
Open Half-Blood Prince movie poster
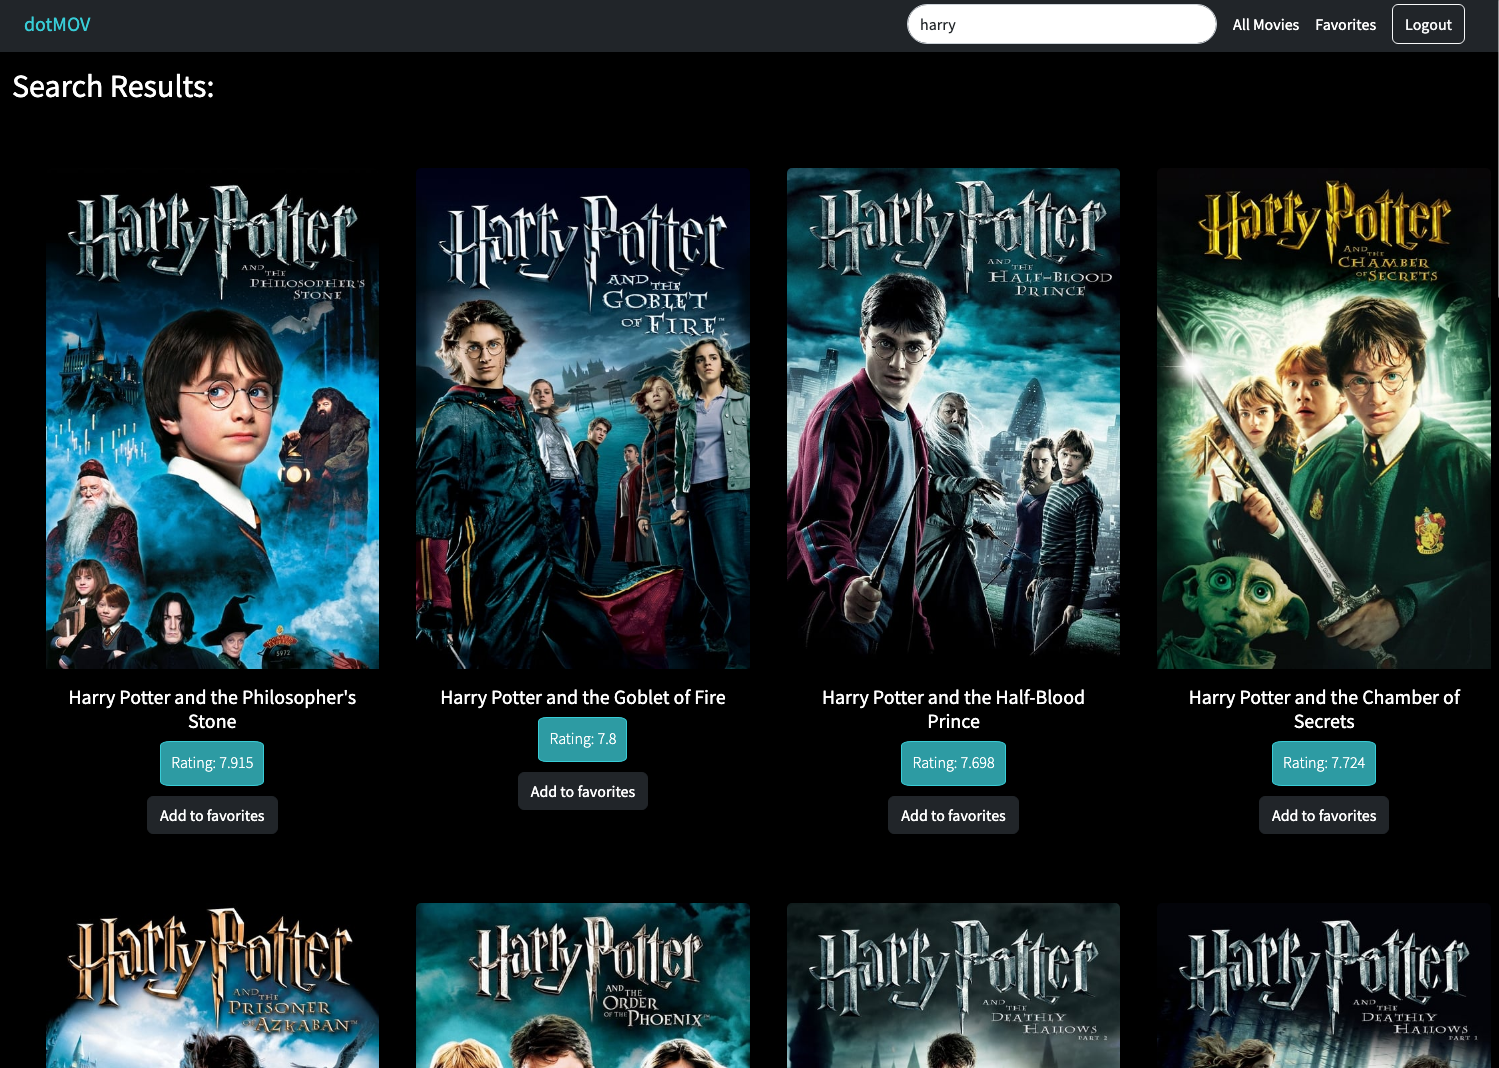pyautogui.click(x=953, y=419)
